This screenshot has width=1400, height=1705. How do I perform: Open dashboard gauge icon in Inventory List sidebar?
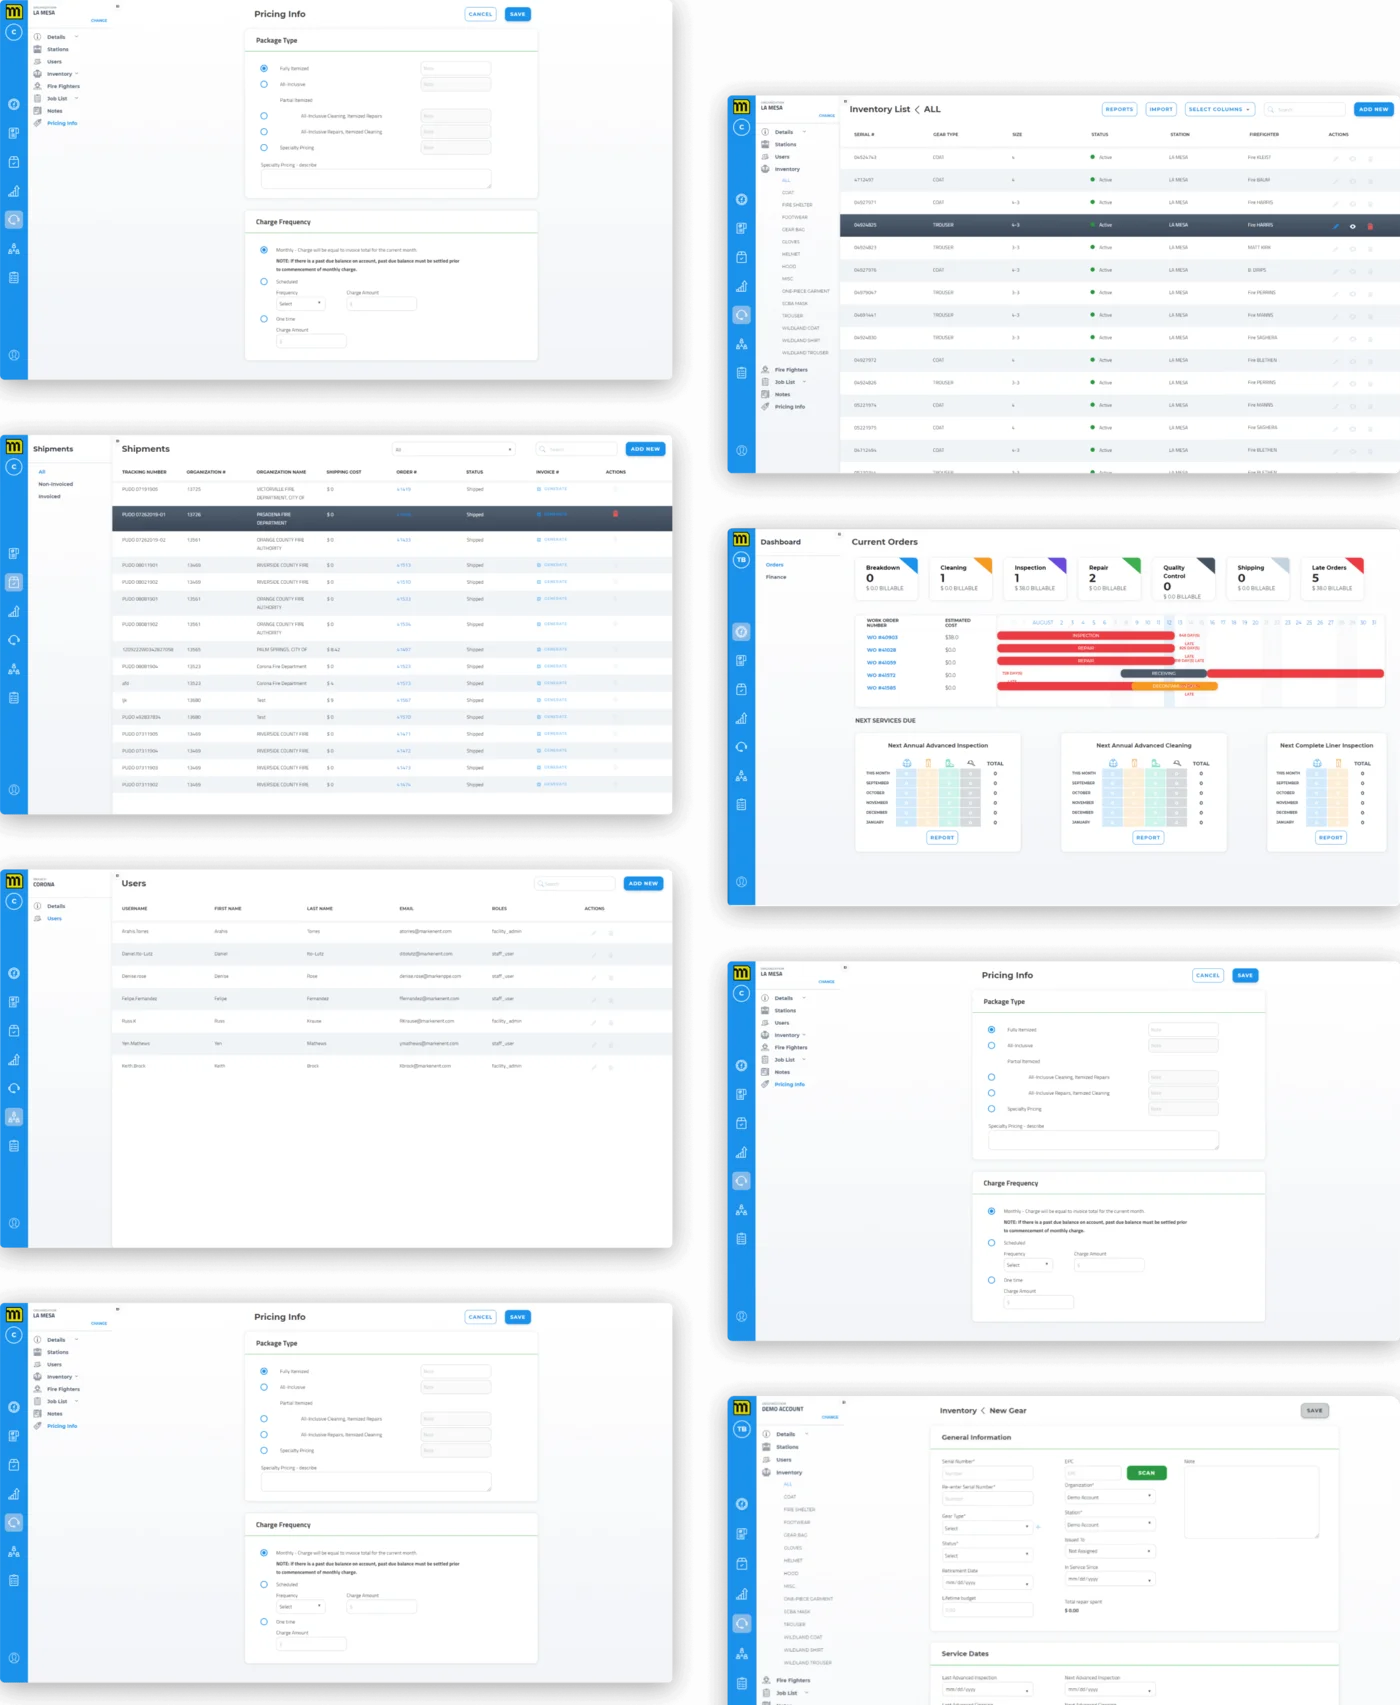coord(741,199)
